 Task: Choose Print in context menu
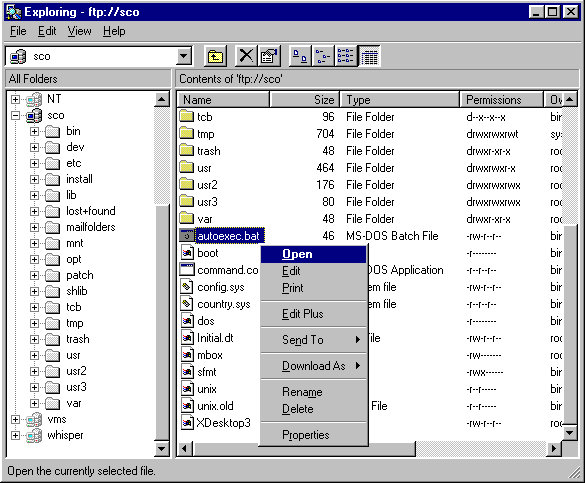tap(313, 288)
